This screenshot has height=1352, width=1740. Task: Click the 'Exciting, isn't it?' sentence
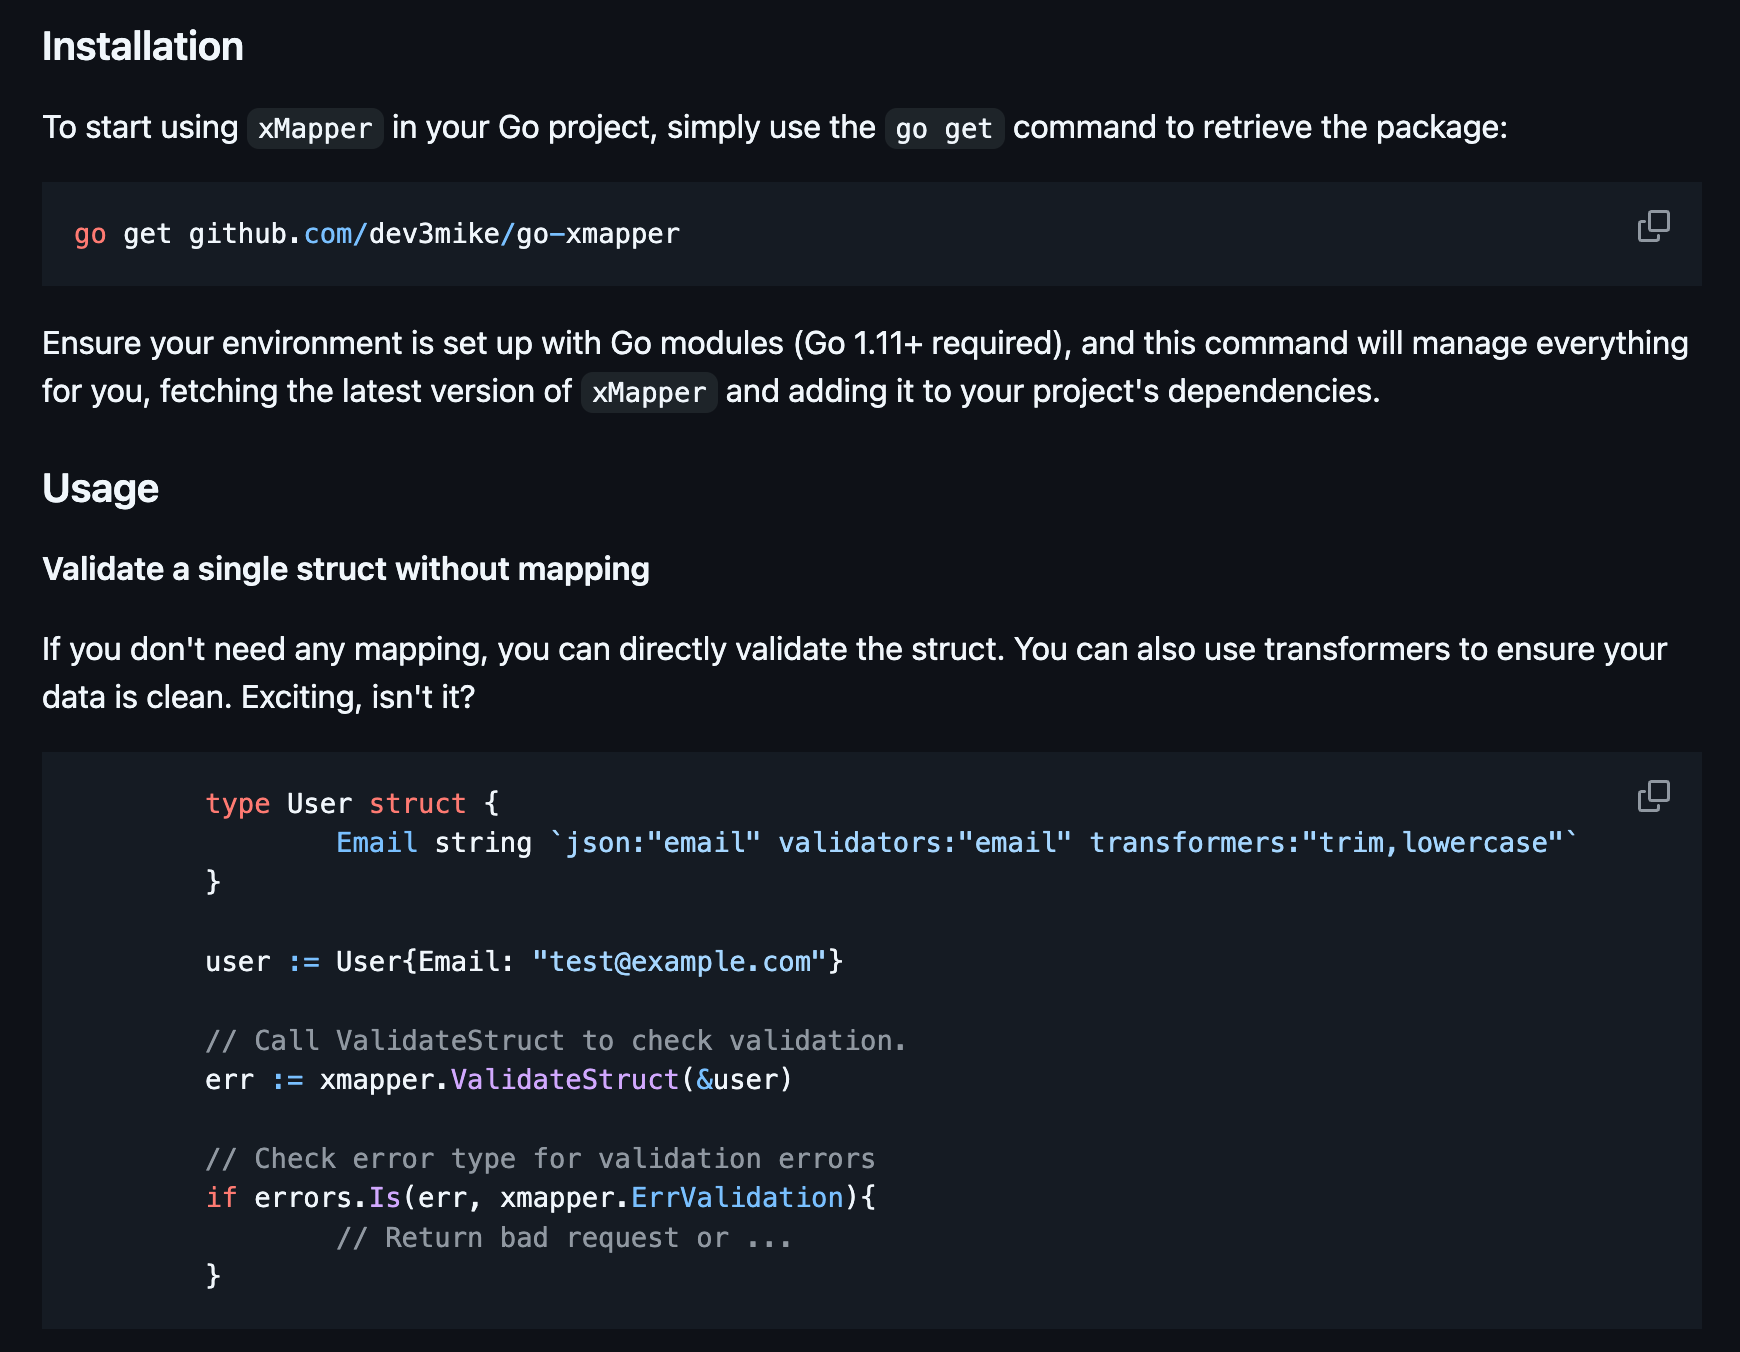(358, 697)
